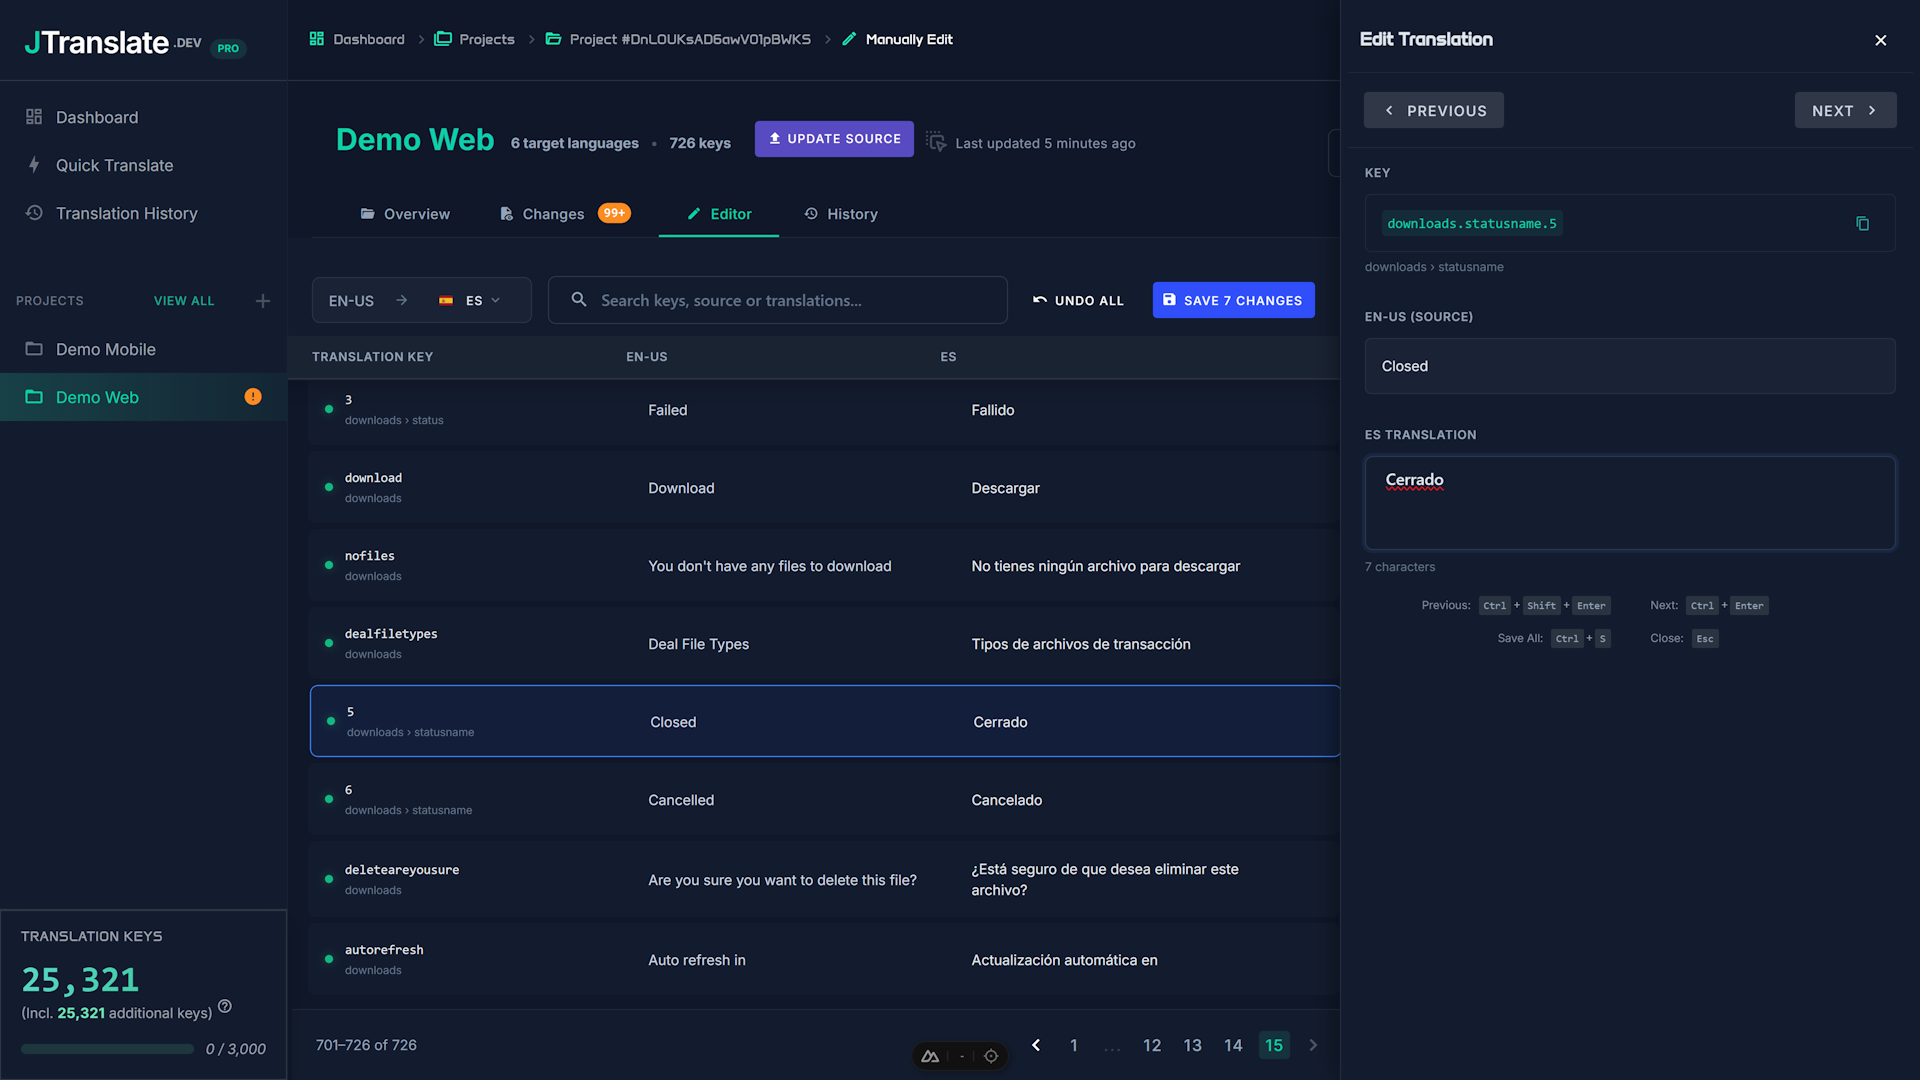Image resolution: width=1920 pixels, height=1080 pixels.
Task: Go to next page arrow in pagination
Action: (1313, 1045)
